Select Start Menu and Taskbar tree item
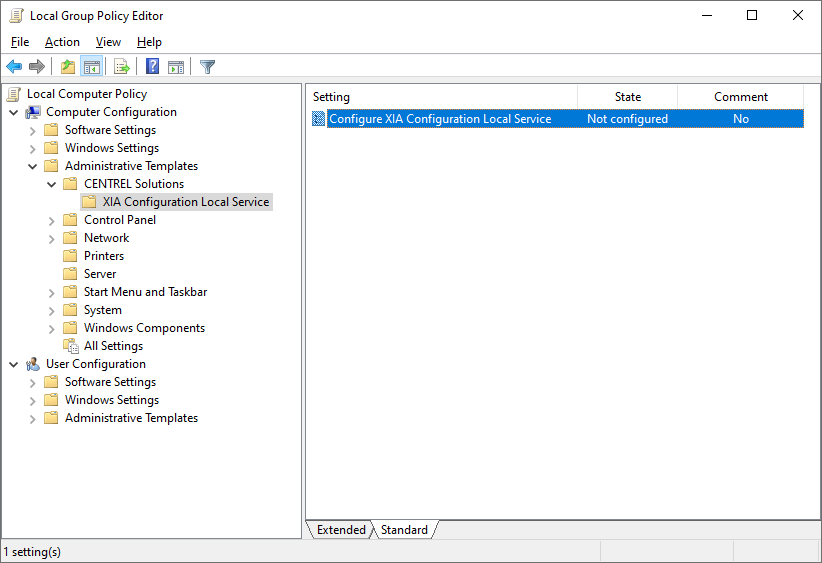The width and height of the screenshot is (822, 563). 145,292
